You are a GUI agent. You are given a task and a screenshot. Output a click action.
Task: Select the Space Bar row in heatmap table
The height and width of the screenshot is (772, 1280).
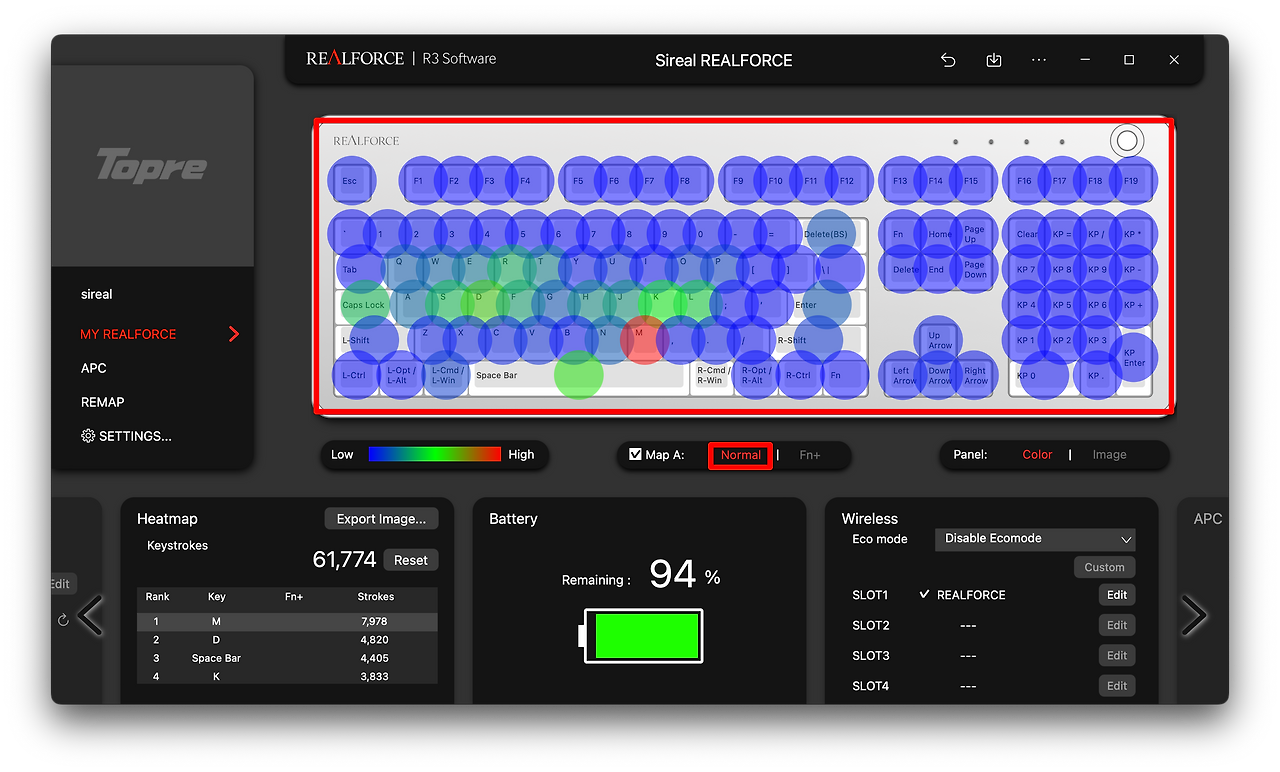click(287, 658)
